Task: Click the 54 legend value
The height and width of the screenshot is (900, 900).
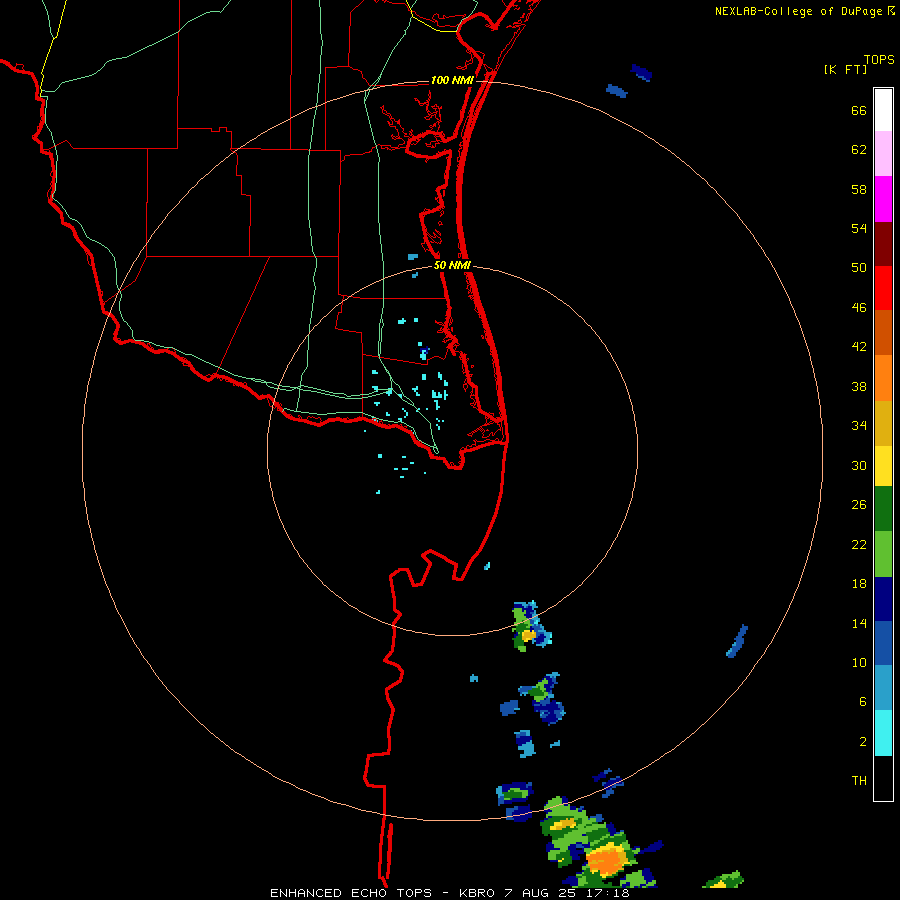Action: pos(859,228)
